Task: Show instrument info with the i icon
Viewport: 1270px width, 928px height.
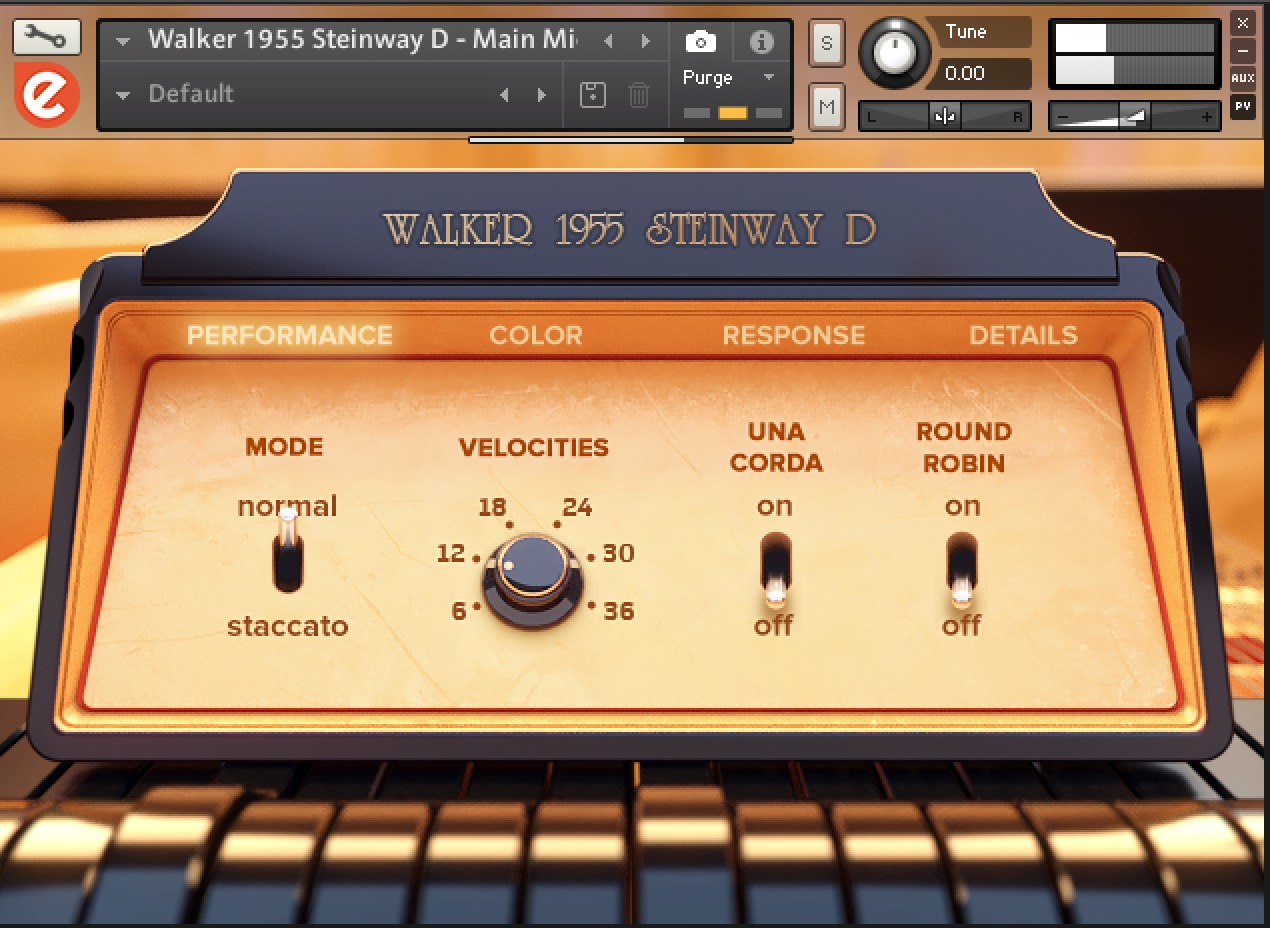Action: [762, 41]
